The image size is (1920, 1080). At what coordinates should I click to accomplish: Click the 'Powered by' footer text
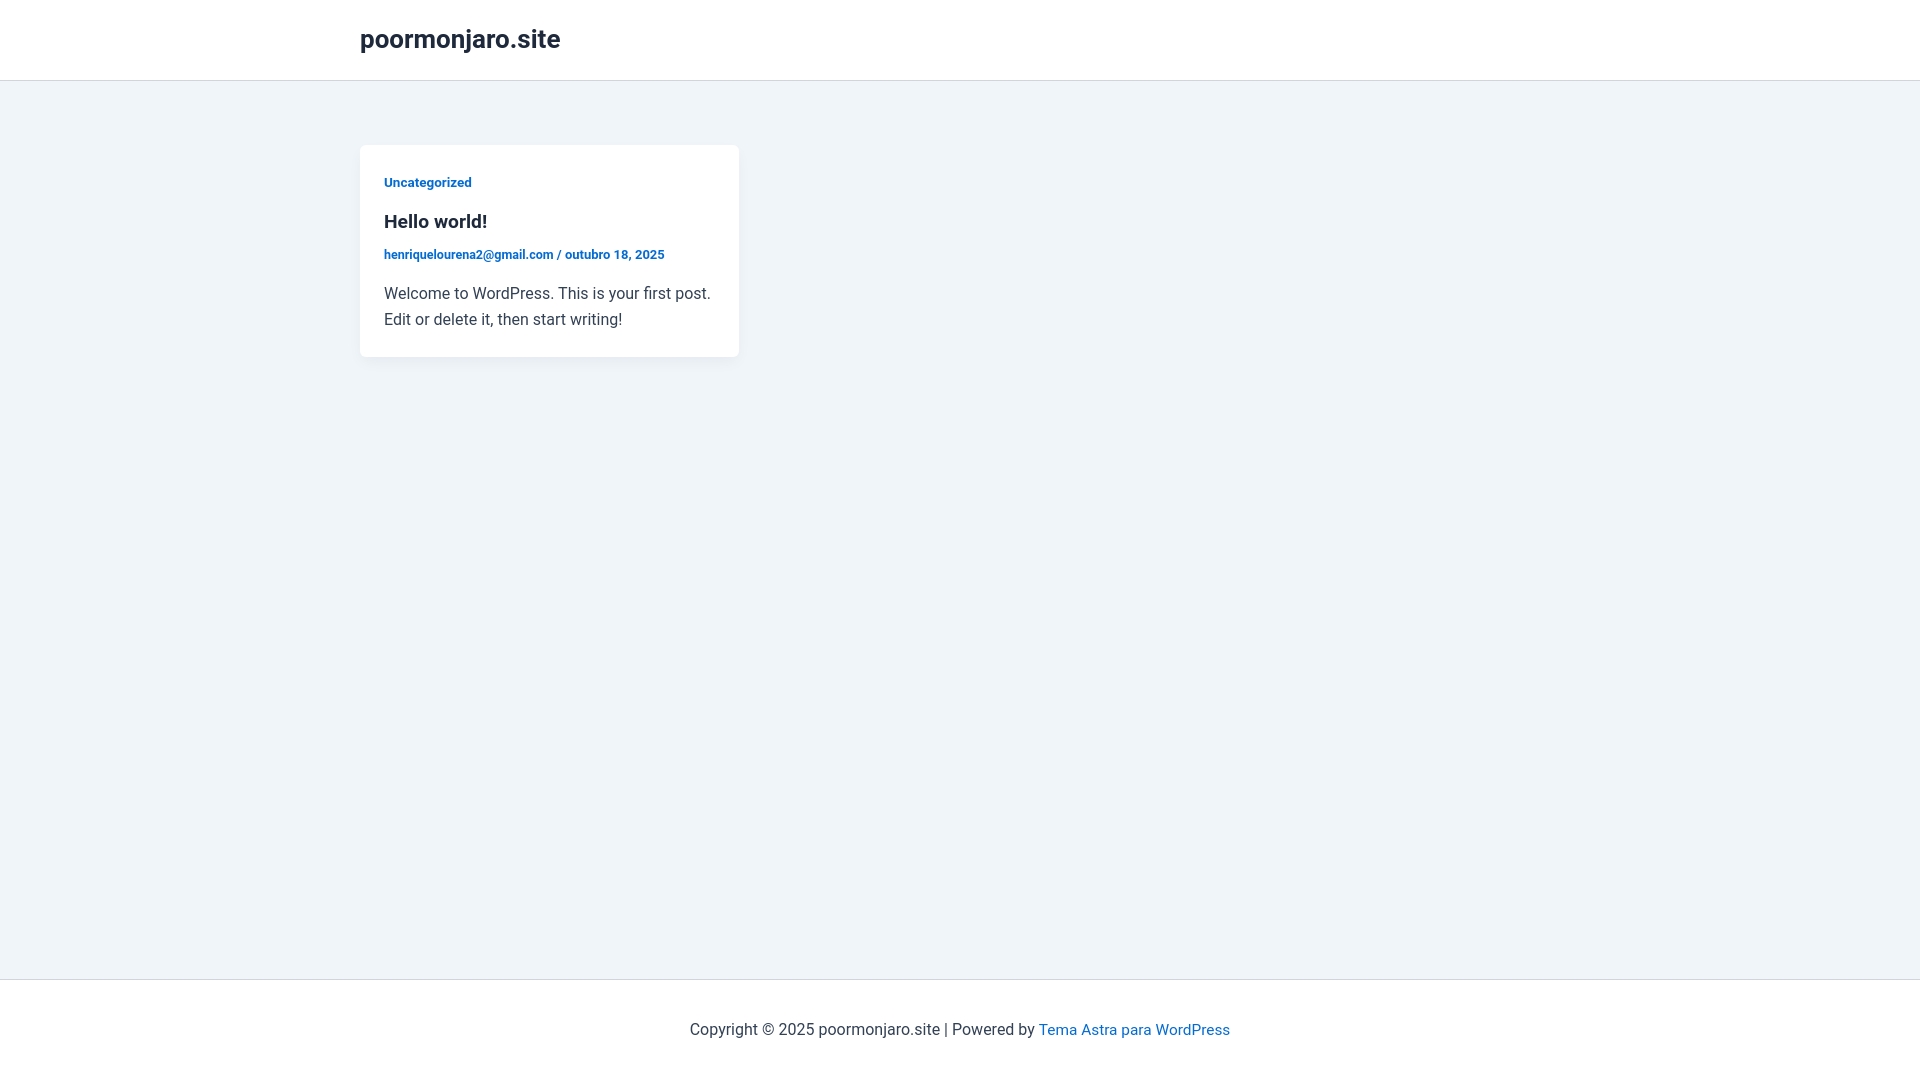[992, 1030]
